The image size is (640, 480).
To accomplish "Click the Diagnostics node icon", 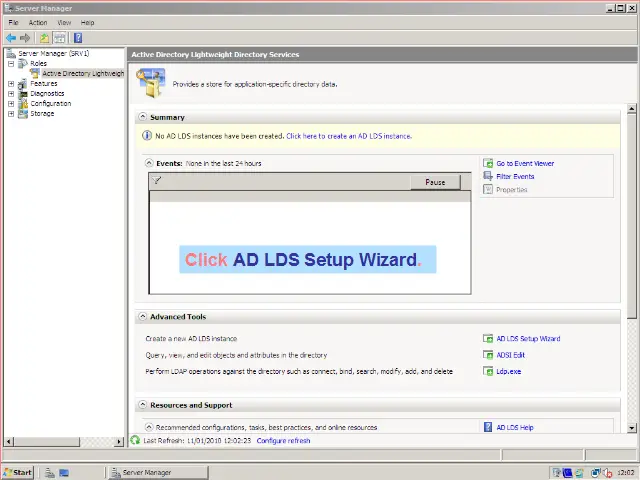I will coord(23,93).
